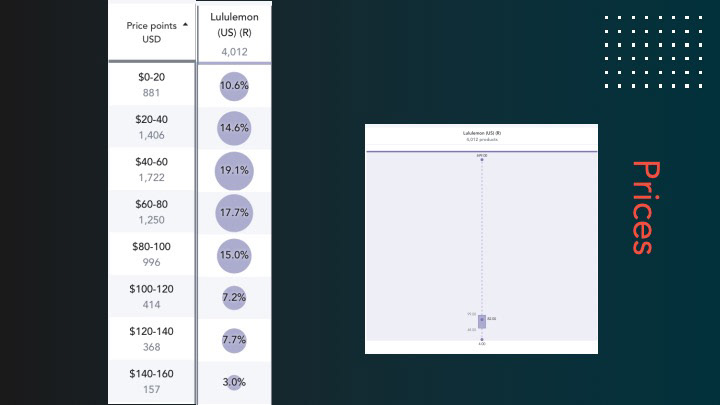This screenshot has width=720, height=405.
Task: Click the 996 product count
Action: pos(151,262)
